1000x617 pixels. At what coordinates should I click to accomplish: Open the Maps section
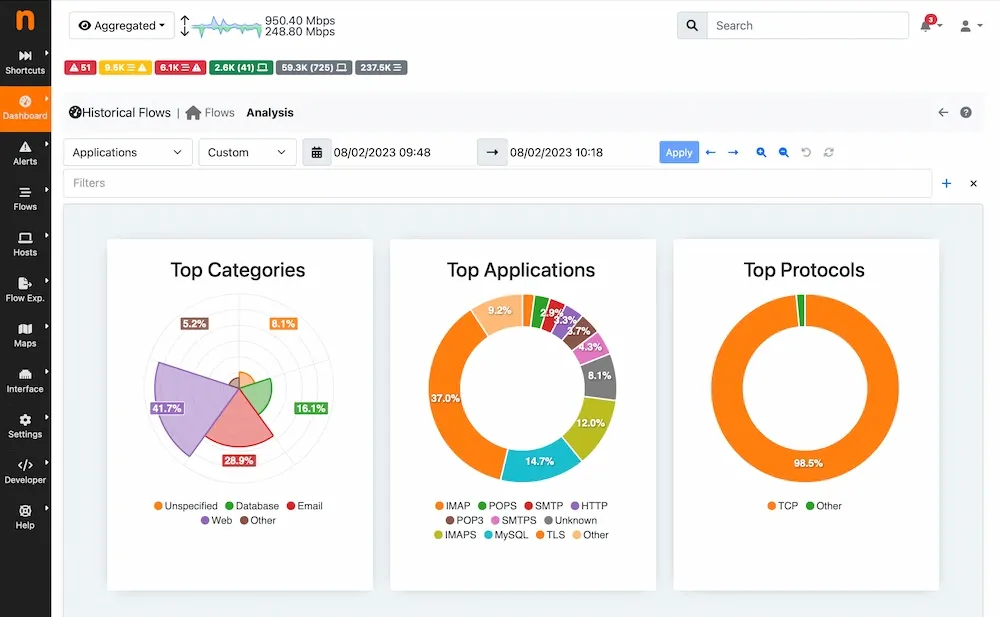coord(25,333)
